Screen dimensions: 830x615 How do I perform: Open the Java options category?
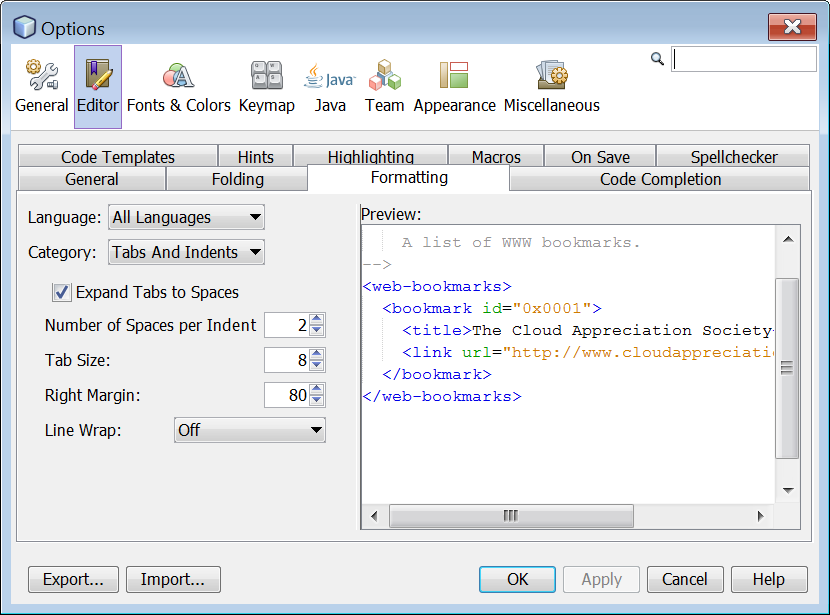[330, 87]
